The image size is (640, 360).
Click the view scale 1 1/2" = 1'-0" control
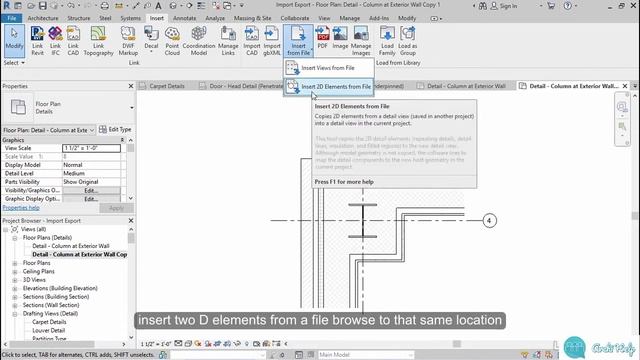[x=156, y=344]
